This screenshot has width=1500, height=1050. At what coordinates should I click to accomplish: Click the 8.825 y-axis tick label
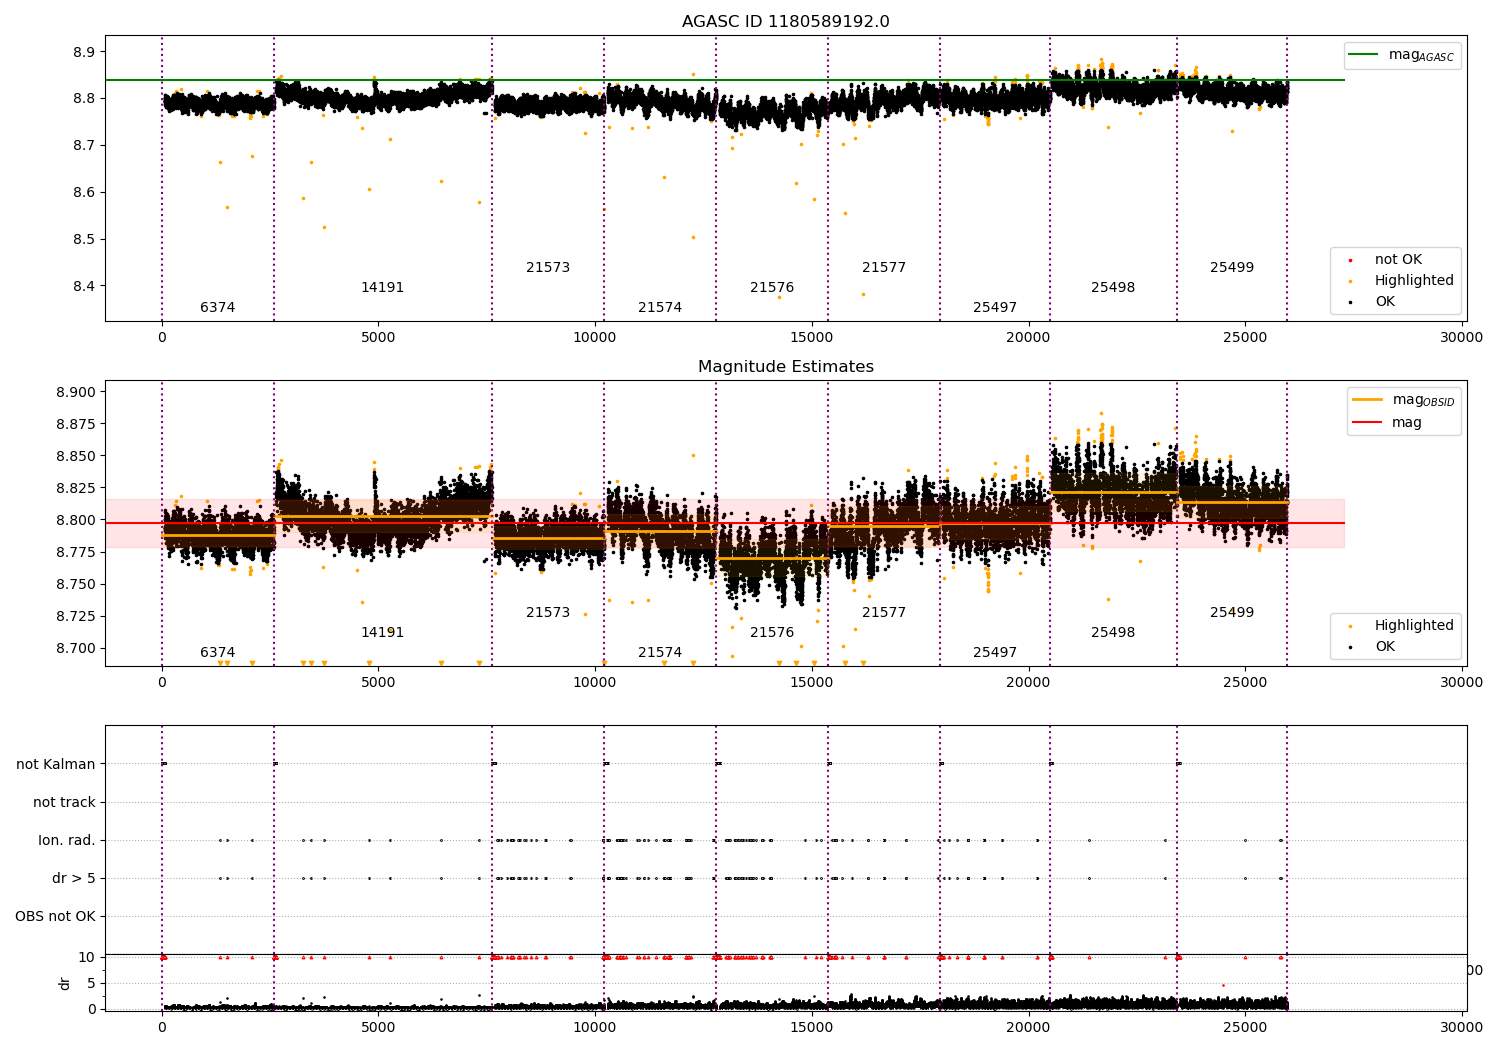pos(76,489)
